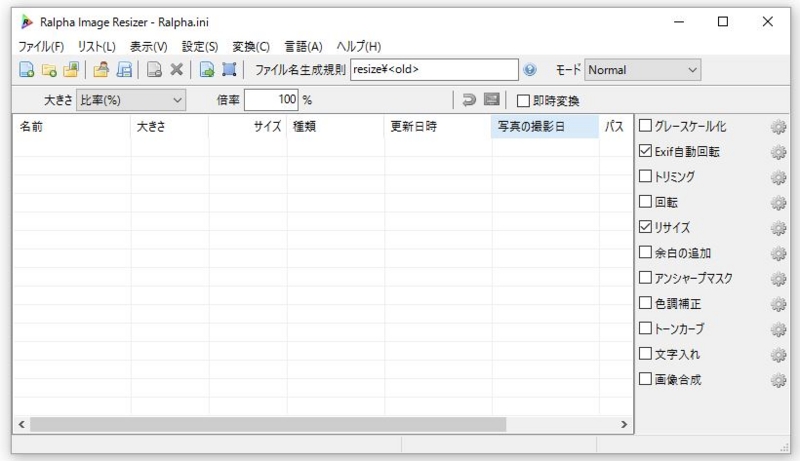Uncheck the リサイズ checkbox

645,227
